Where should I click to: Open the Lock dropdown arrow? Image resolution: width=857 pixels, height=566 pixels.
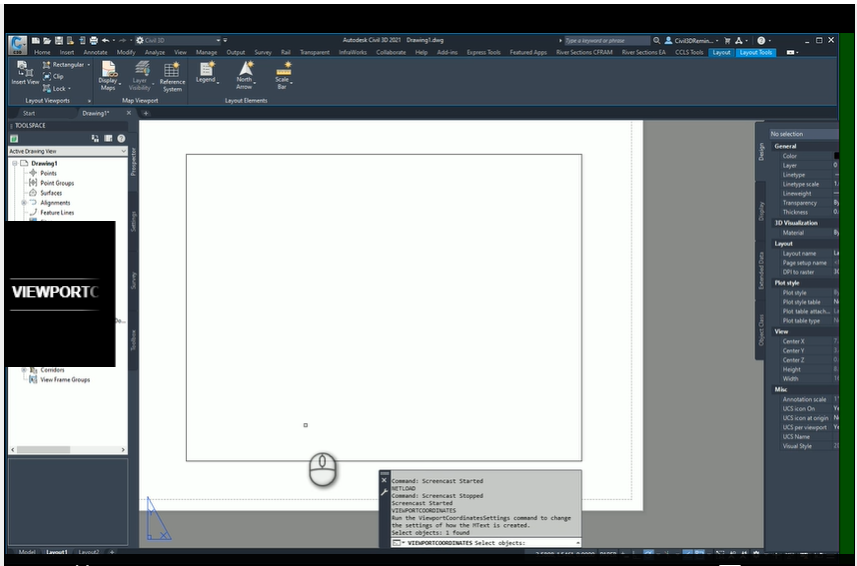point(69,89)
